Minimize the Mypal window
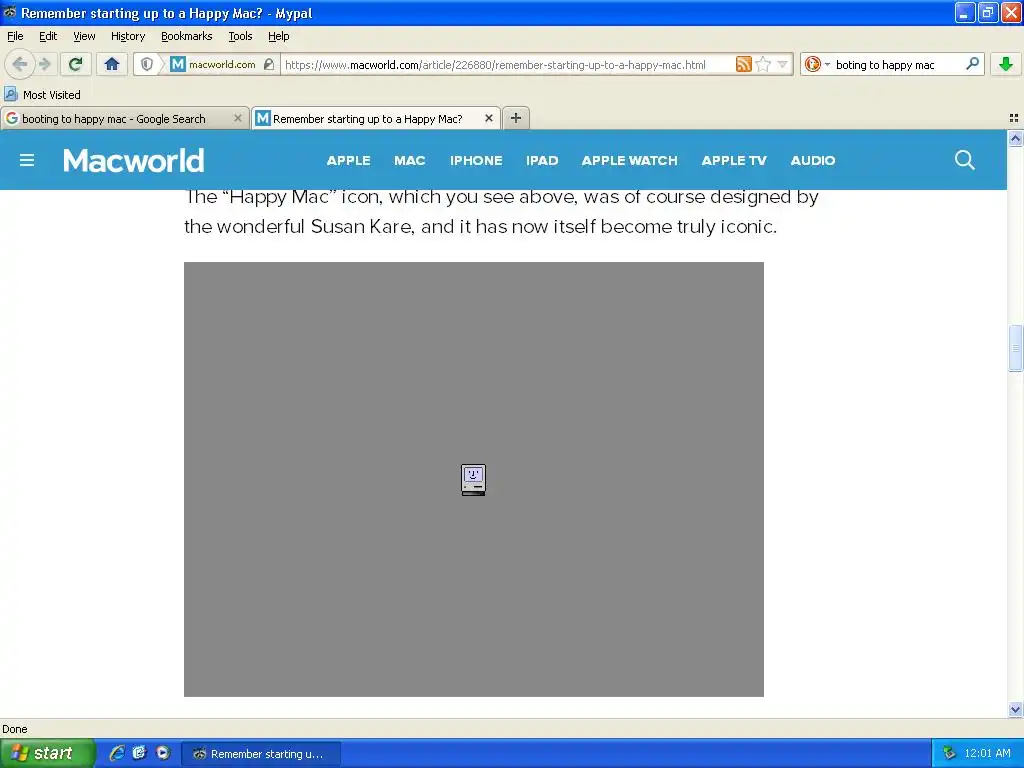 (x=965, y=12)
